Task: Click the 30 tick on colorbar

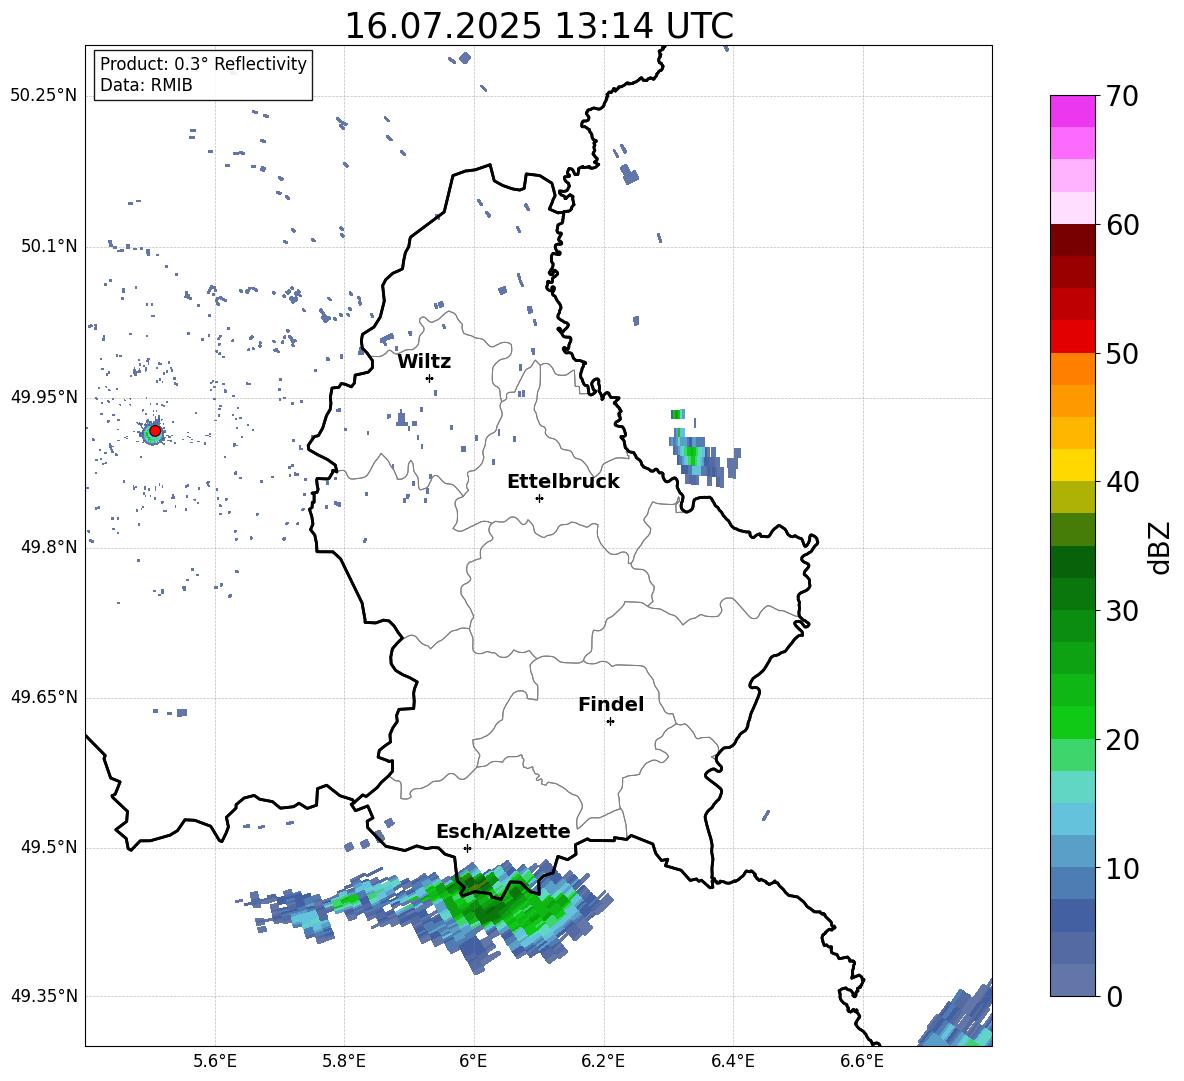Action: pos(1122,611)
